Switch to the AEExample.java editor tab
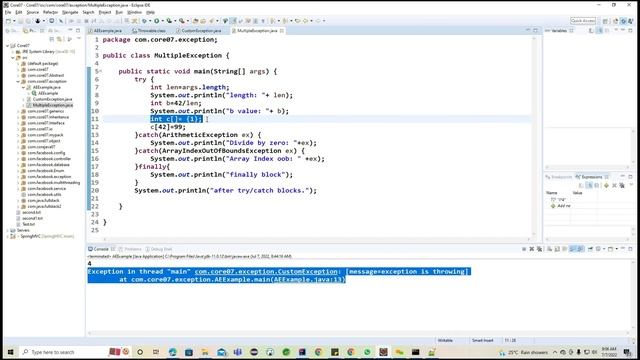This screenshot has width=640, height=360. click(x=105, y=31)
